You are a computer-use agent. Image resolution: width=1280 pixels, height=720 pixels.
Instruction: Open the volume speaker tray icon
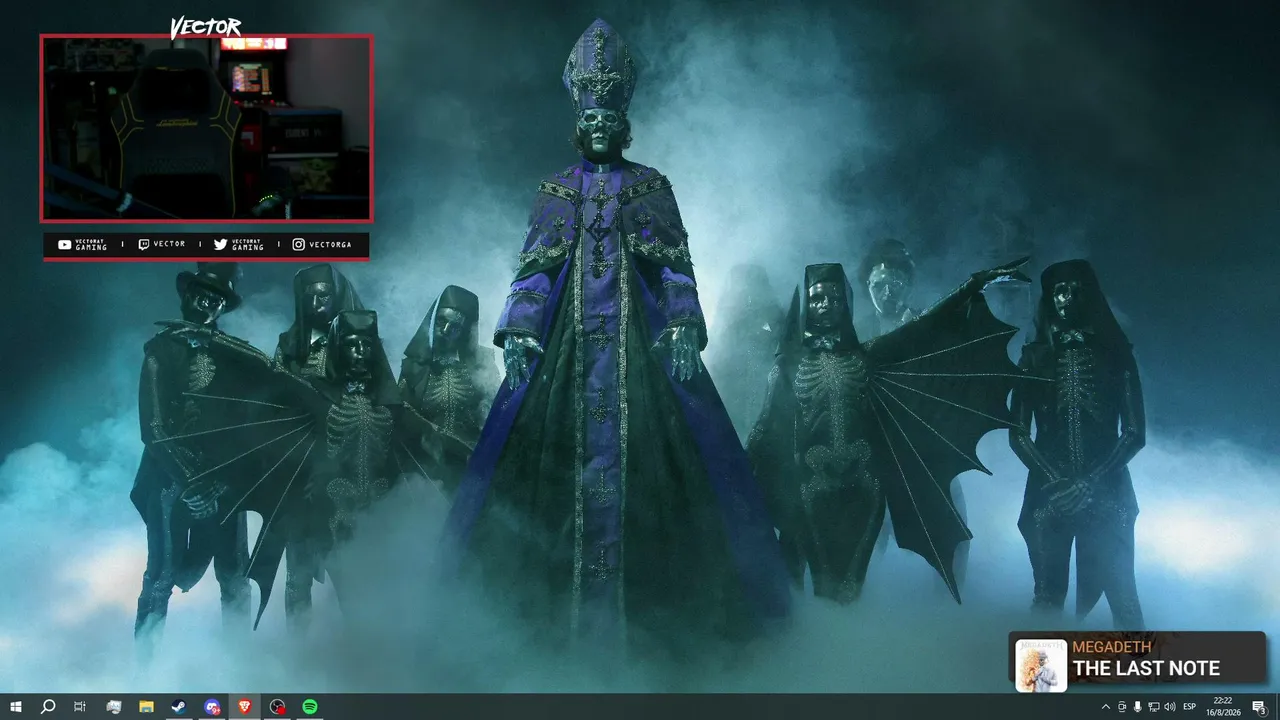(x=1170, y=707)
